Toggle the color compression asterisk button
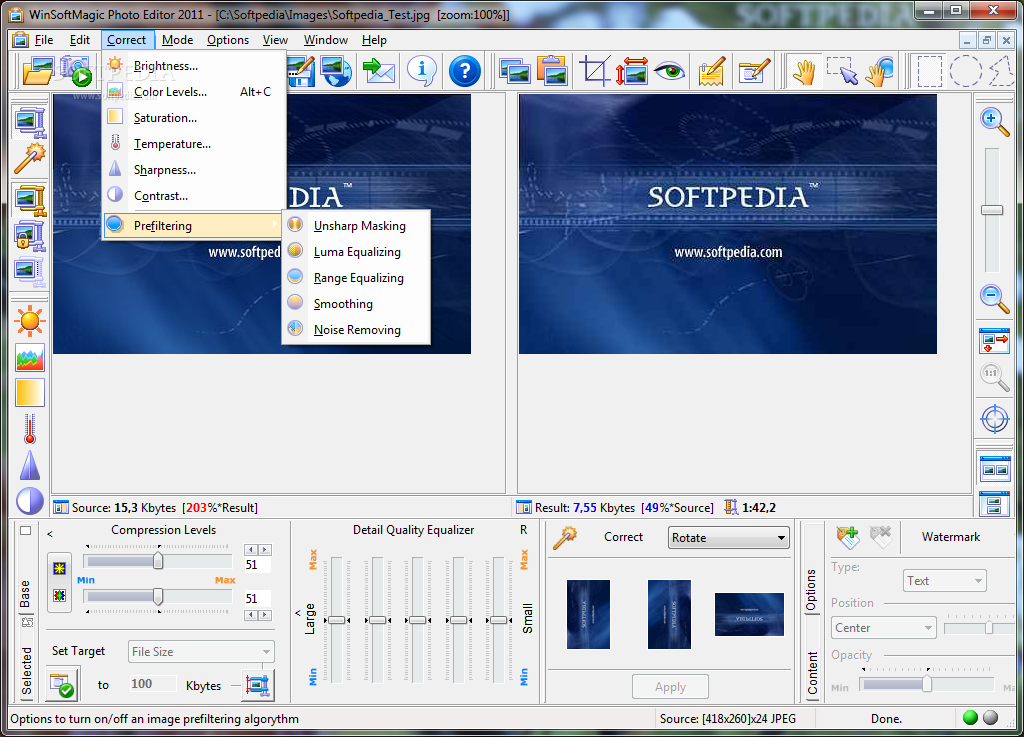Screen dimensions: 1024x737 [59, 595]
